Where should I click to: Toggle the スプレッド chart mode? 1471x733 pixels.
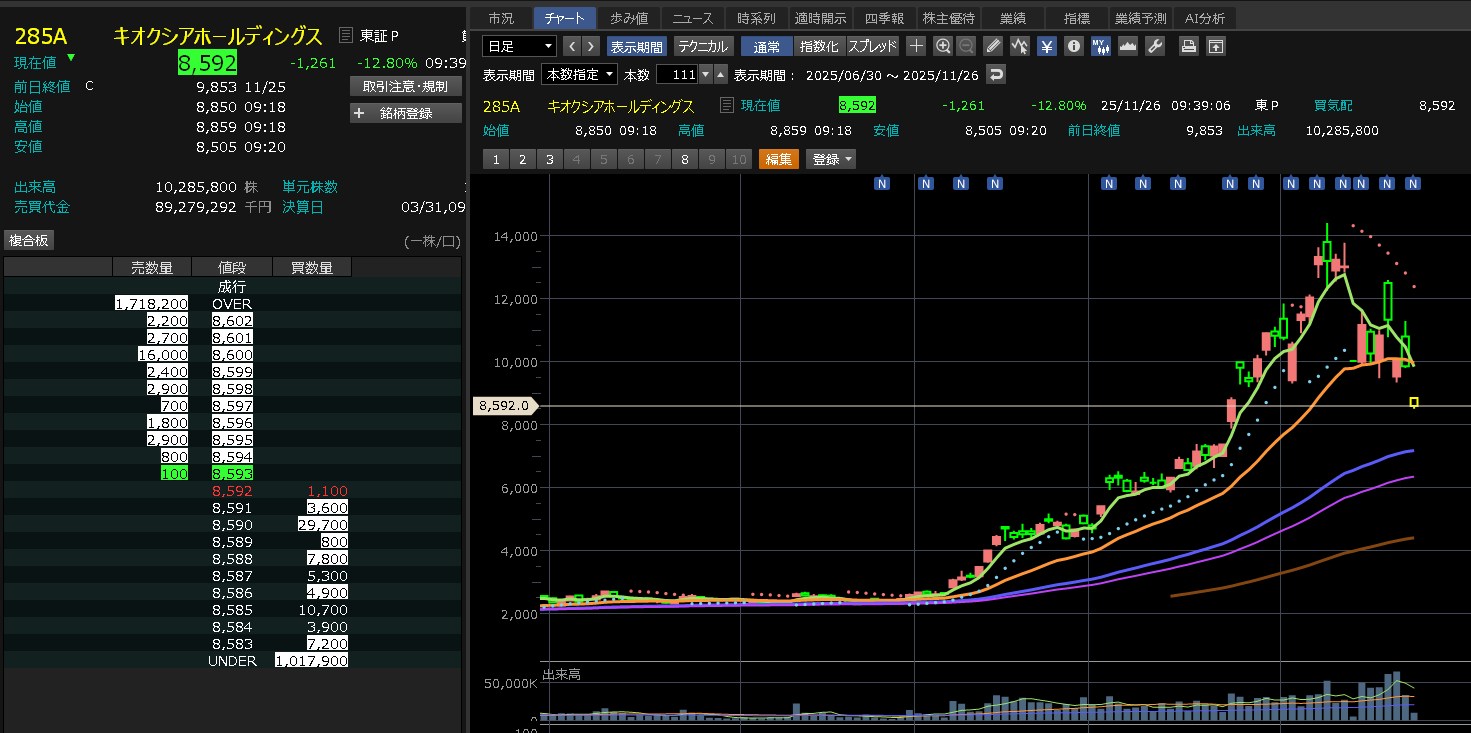(873, 46)
